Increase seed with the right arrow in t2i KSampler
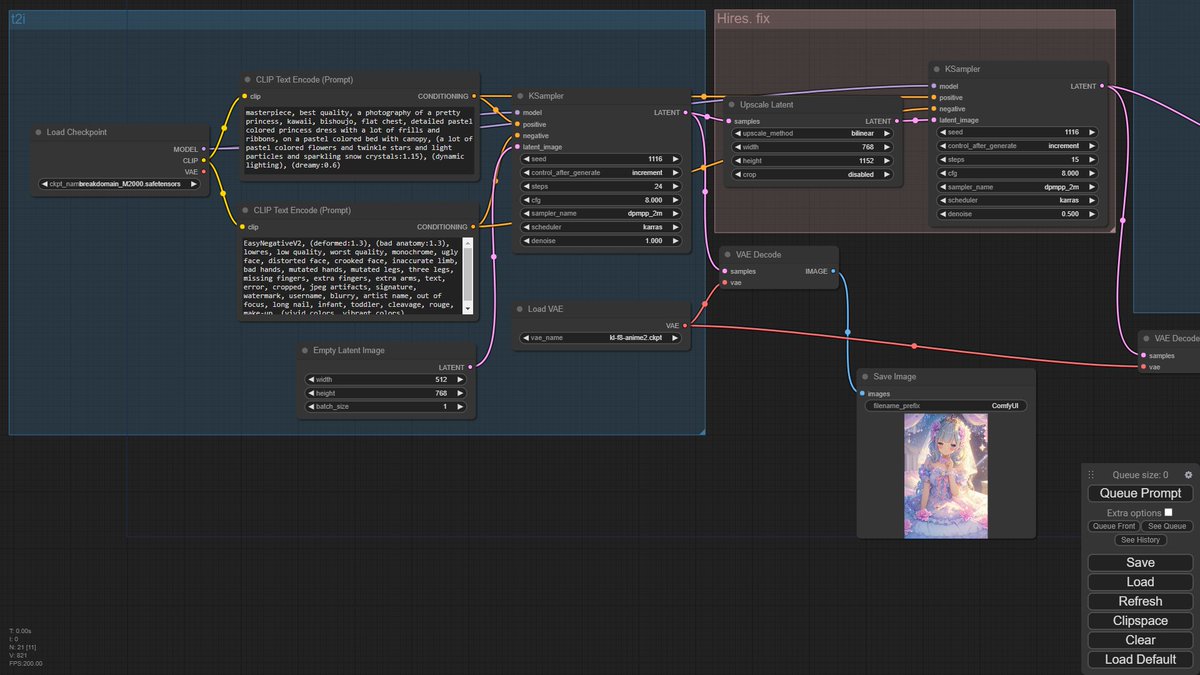The image size is (1200, 675). [676, 159]
